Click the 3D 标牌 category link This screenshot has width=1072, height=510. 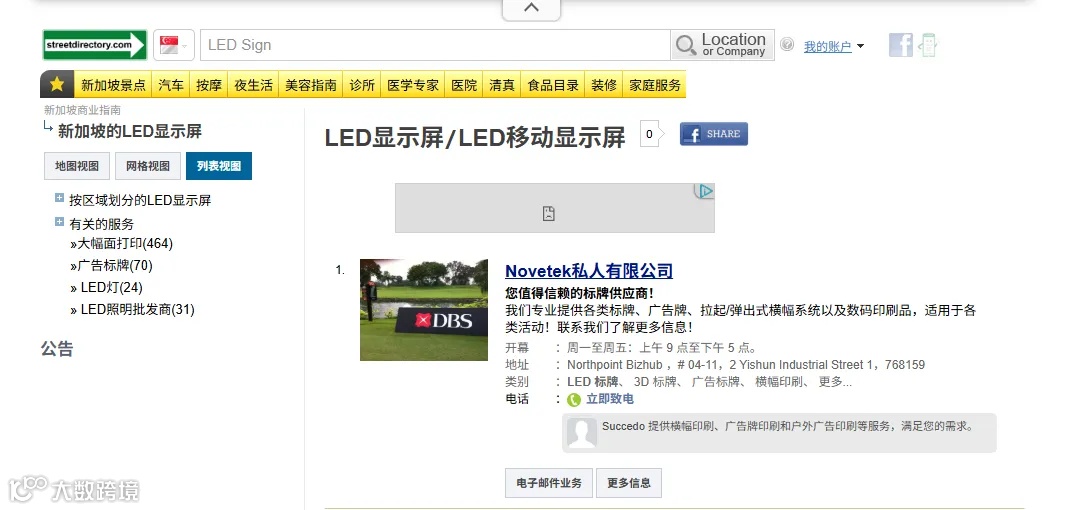tap(655, 382)
